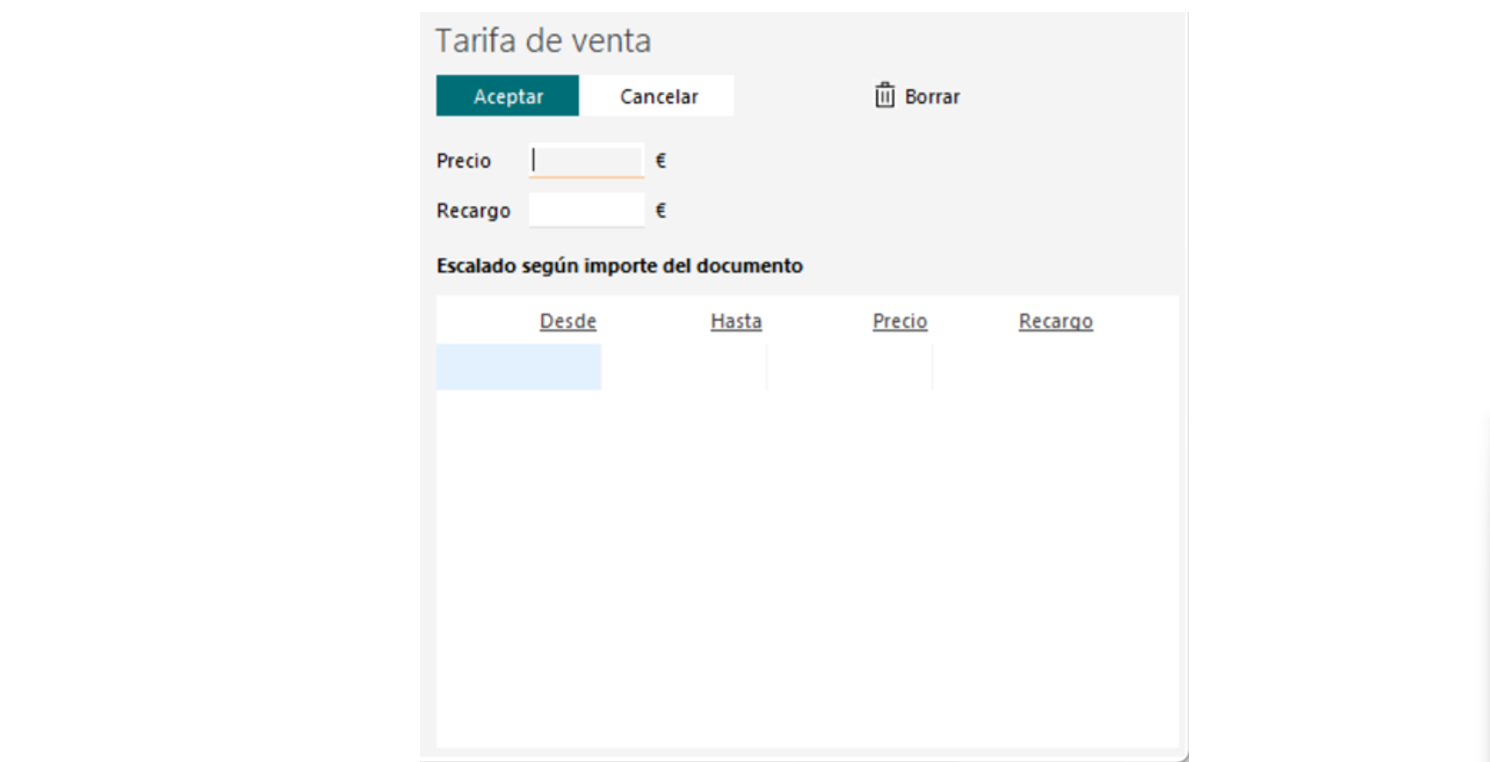
Task: Click the Recargo input field at top
Action: 586,211
